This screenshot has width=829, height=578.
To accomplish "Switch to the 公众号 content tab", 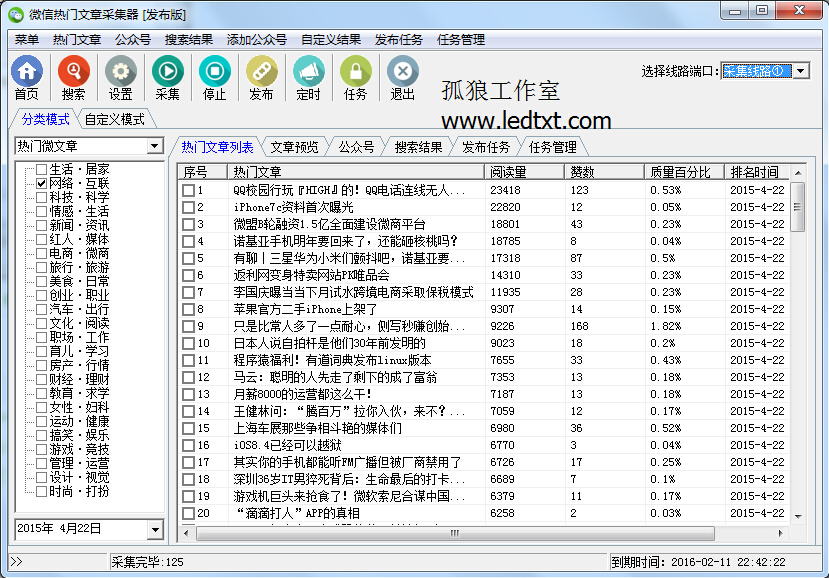I will point(356,147).
